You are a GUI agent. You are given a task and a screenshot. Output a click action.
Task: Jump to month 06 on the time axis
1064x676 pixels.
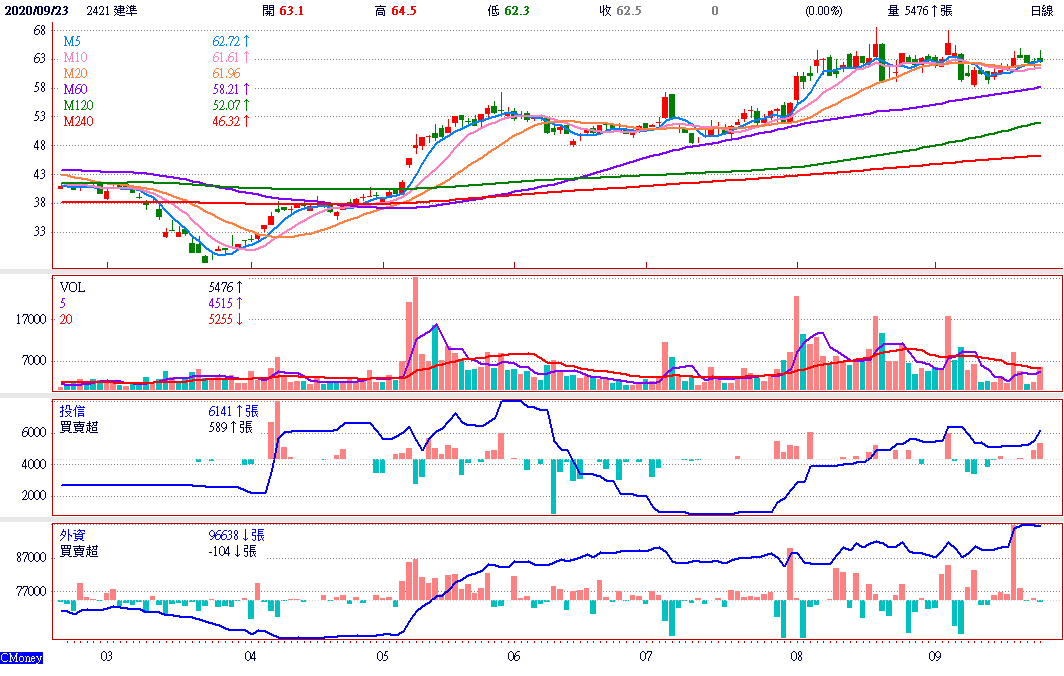(513, 657)
